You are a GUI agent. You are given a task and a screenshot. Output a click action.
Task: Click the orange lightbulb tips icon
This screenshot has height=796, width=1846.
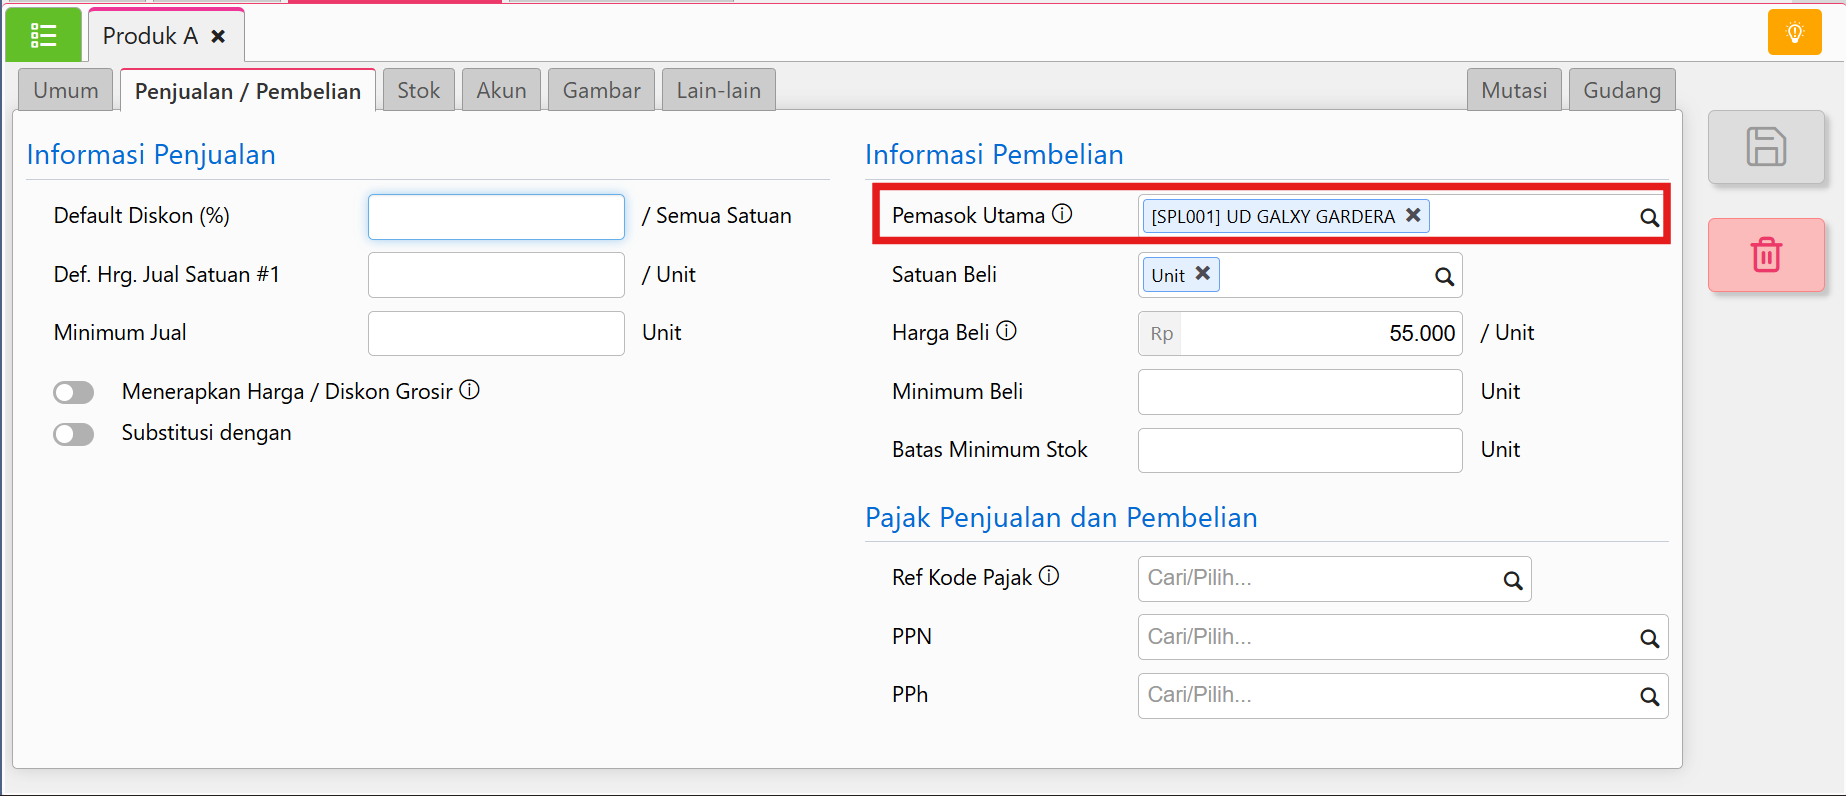point(1794,32)
